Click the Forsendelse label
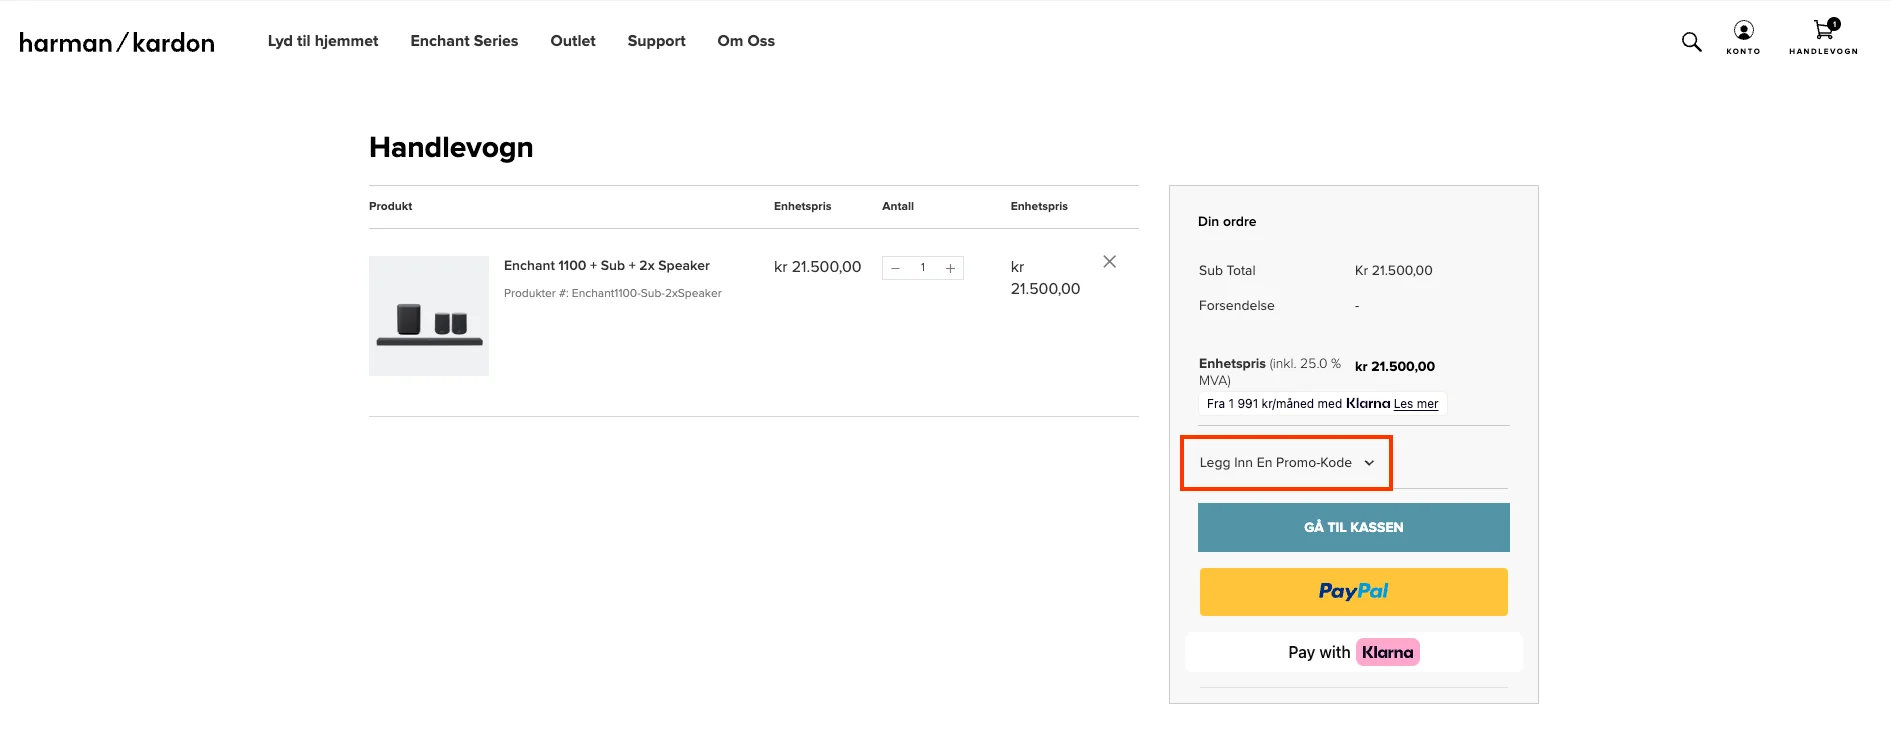This screenshot has height=730, width=1891. coord(1236,306)
